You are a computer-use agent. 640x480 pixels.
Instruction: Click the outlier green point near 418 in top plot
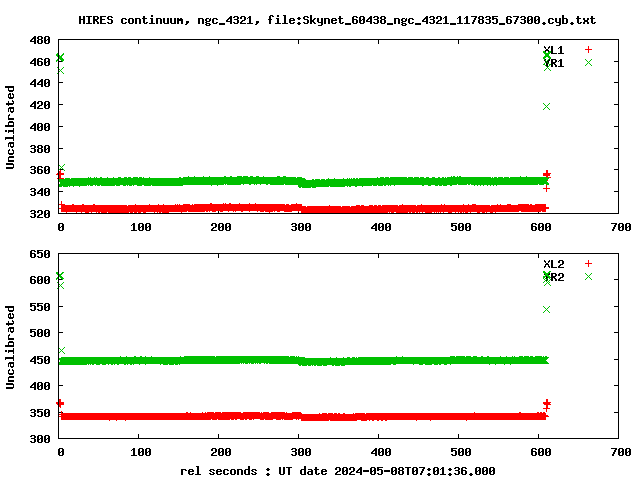pos(547,107)
